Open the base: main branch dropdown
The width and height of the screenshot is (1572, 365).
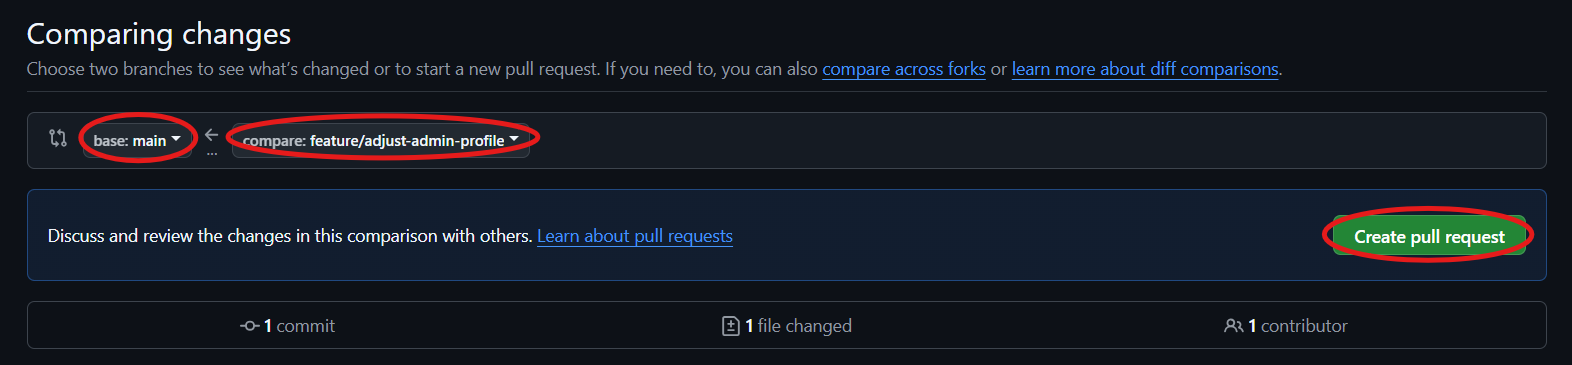click(137, 140)
